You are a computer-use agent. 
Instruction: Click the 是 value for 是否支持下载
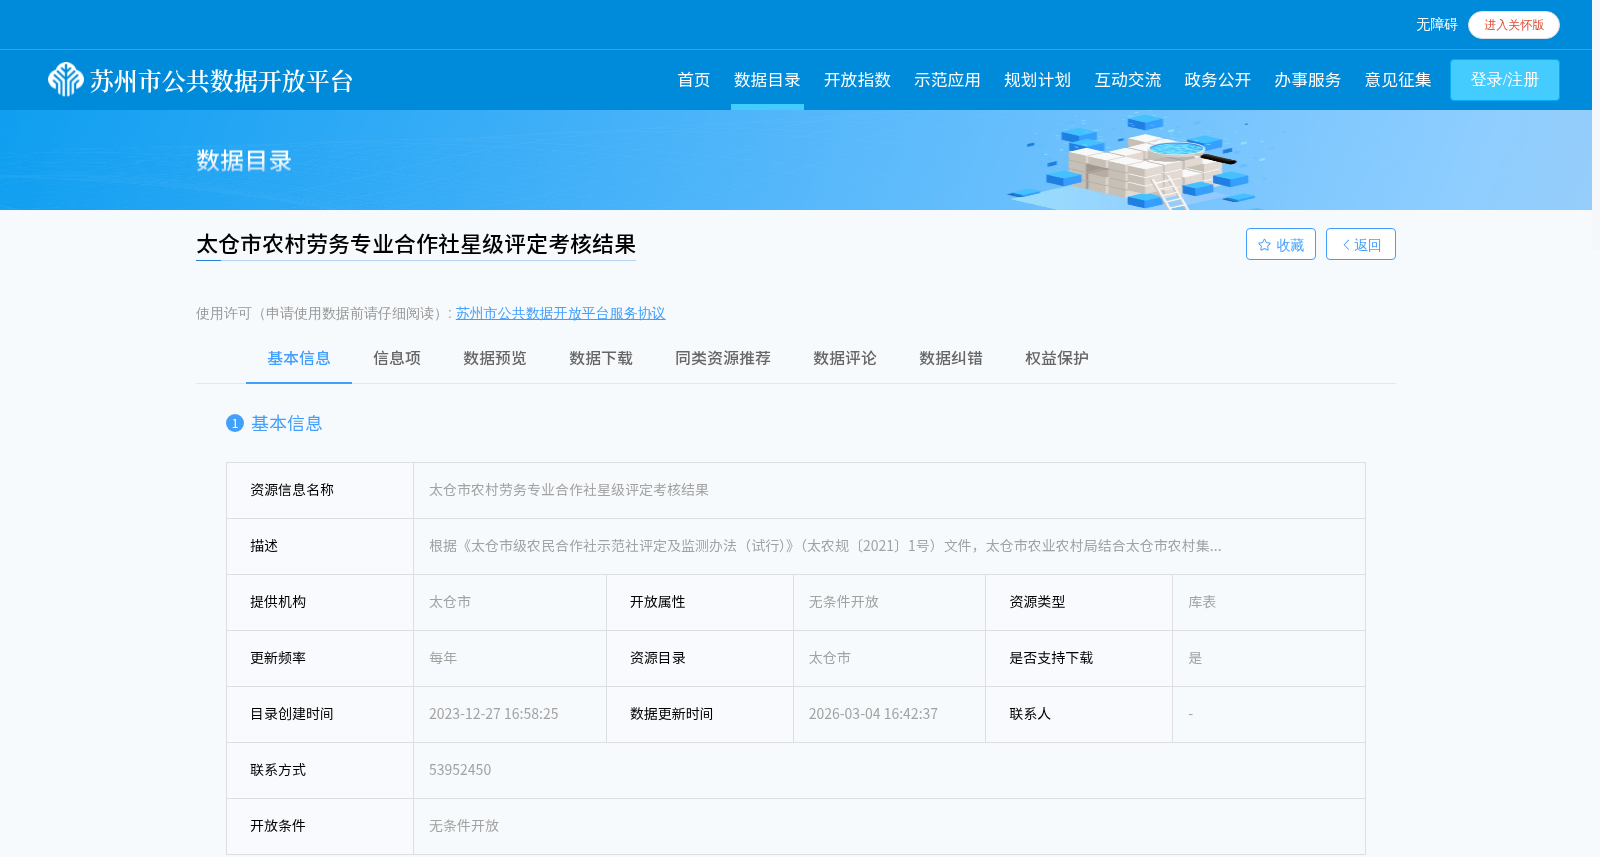pyautogui.click(x=1195, y=658)
